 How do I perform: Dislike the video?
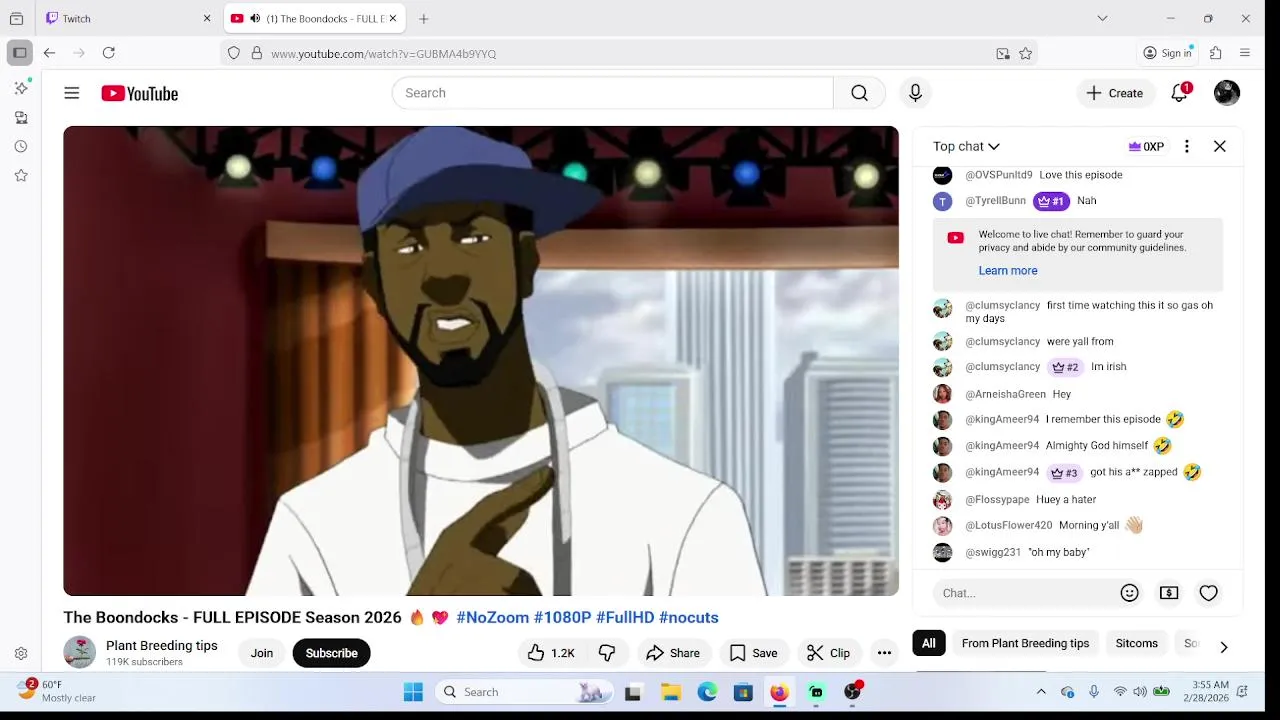(607, 653)
